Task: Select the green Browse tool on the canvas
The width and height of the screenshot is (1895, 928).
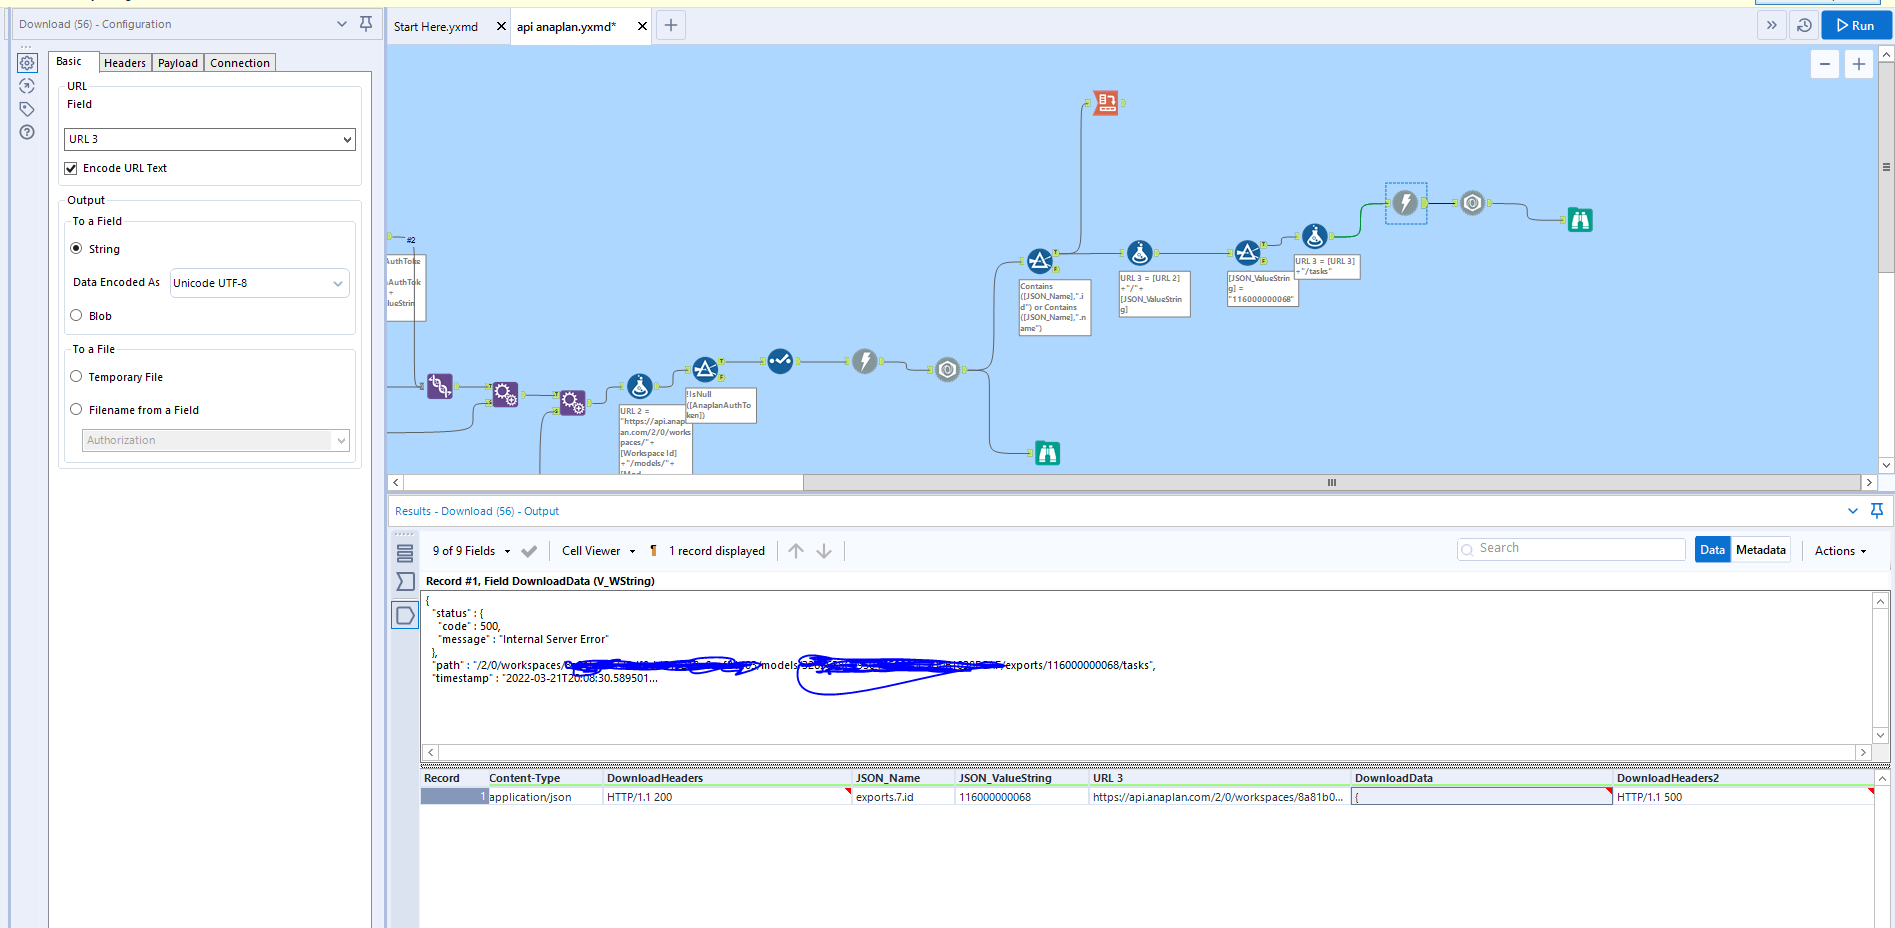Action: (x=1579, y=220)
